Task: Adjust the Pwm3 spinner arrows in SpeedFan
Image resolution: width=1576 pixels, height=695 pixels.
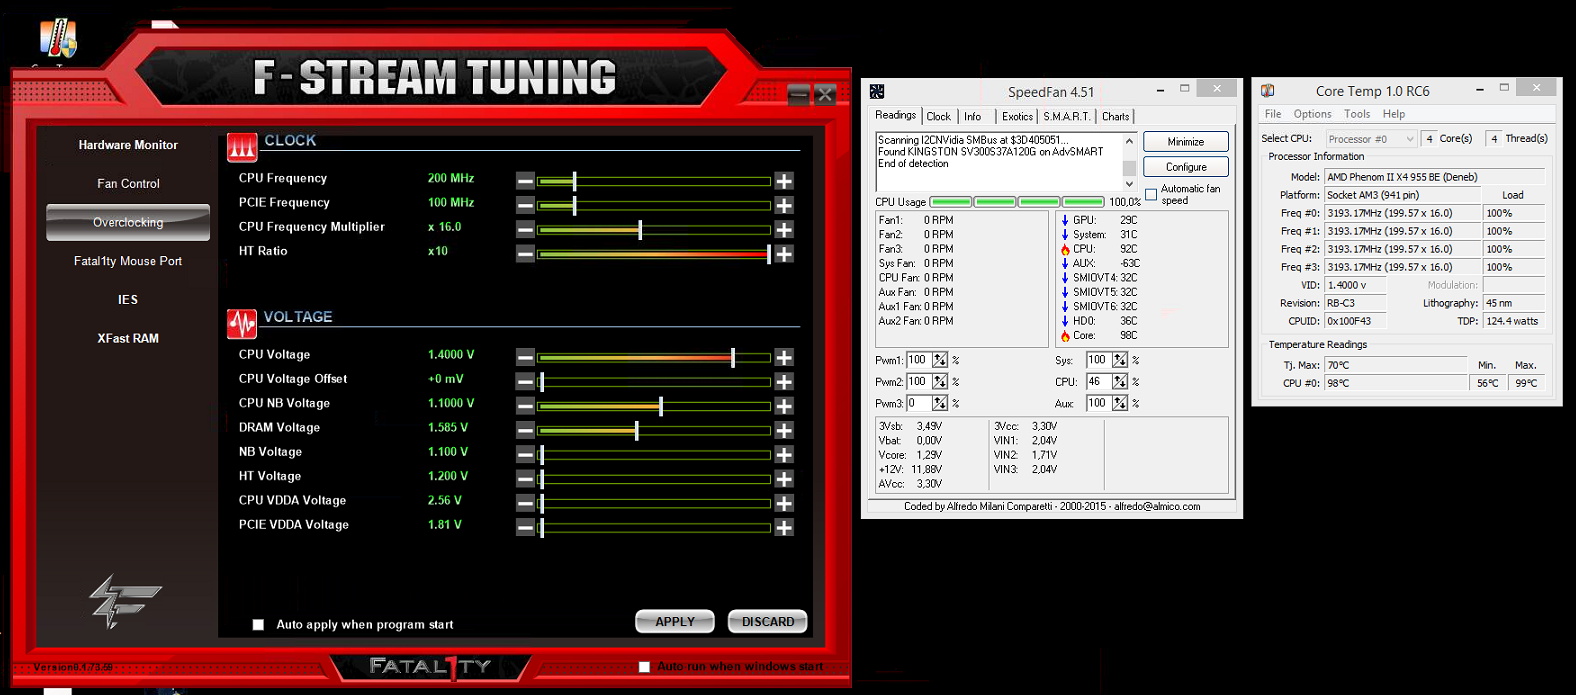Action: [x=940, y=403]
